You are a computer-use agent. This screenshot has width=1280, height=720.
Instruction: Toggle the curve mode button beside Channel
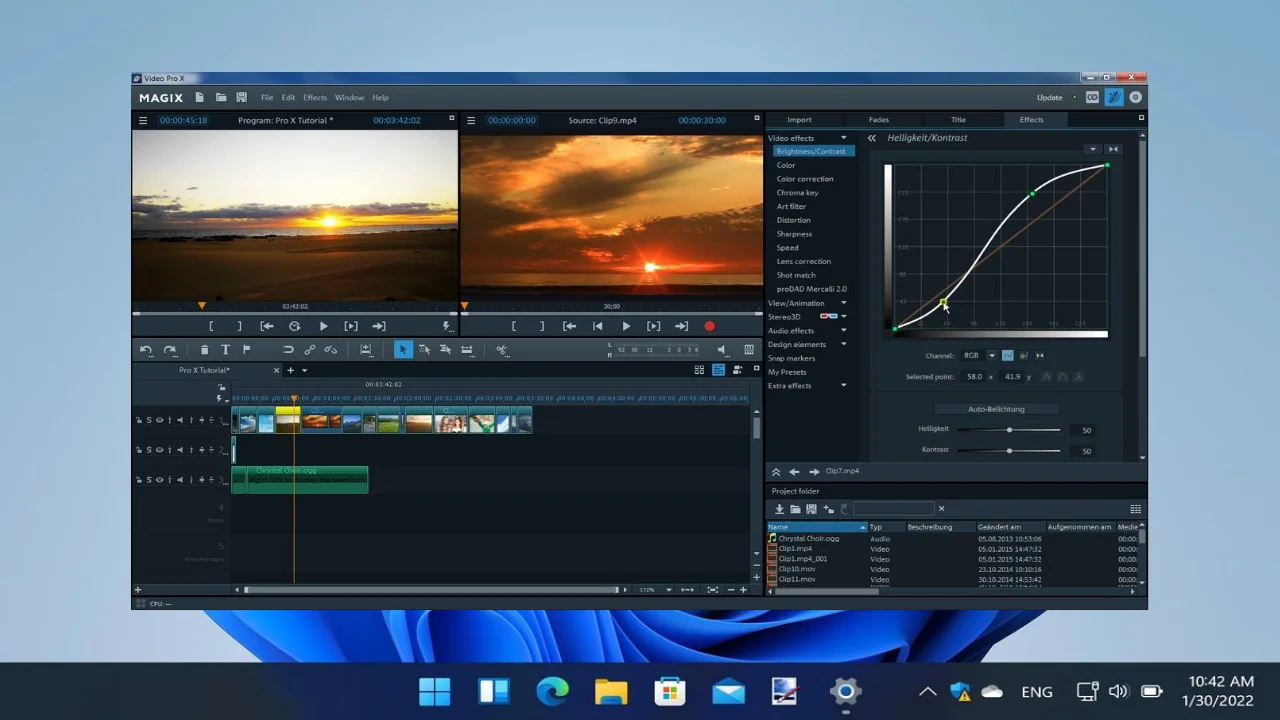[1008, 355]
